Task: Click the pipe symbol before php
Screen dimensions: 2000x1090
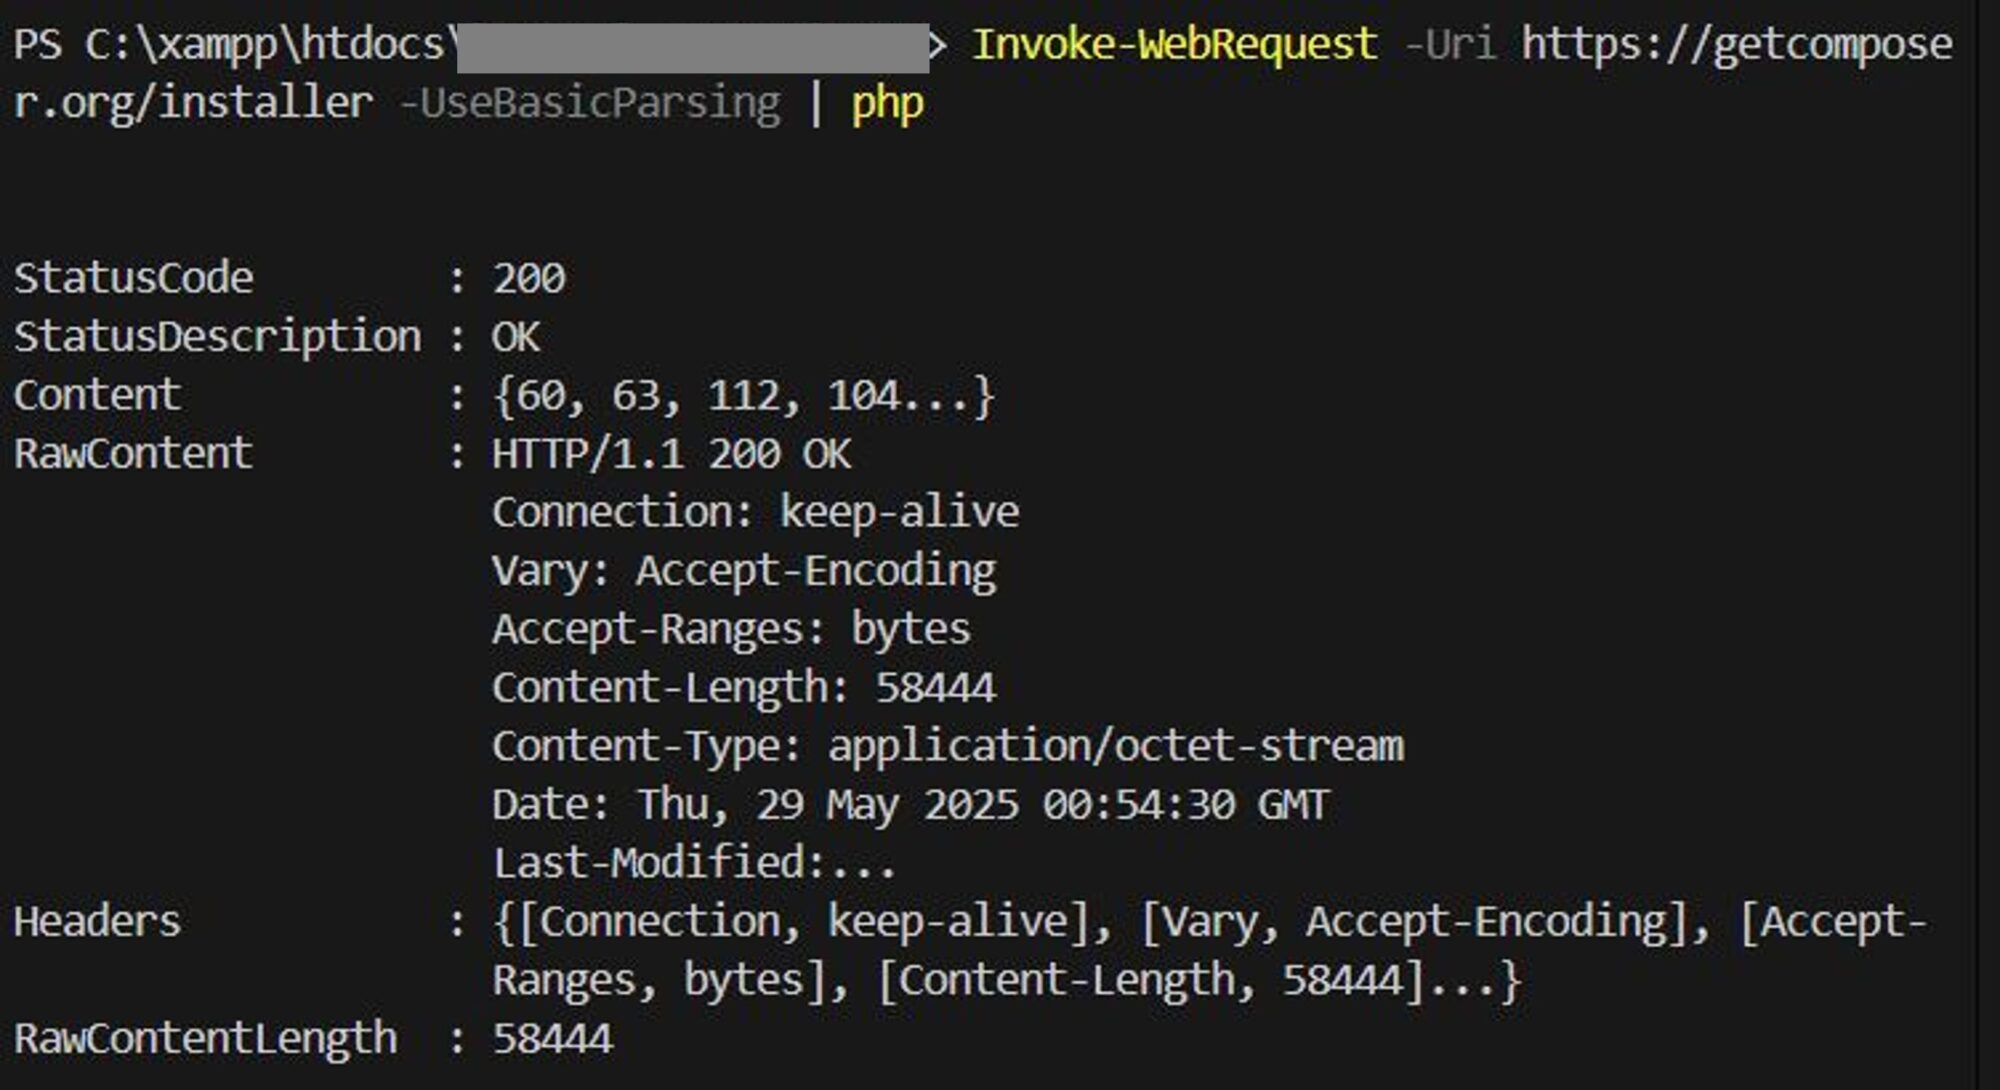Action: 816,104
